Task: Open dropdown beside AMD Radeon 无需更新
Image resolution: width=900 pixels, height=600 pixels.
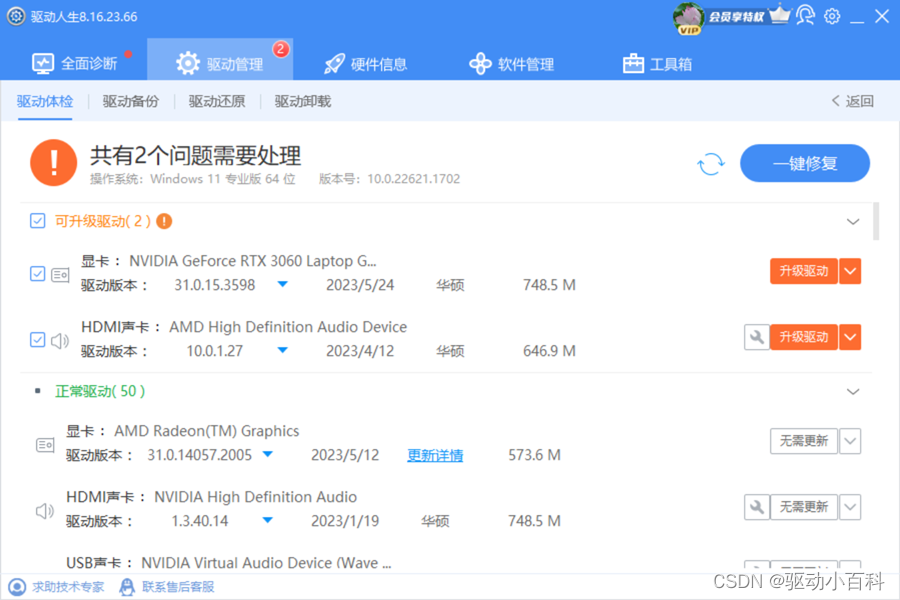Action: [850, 441]
